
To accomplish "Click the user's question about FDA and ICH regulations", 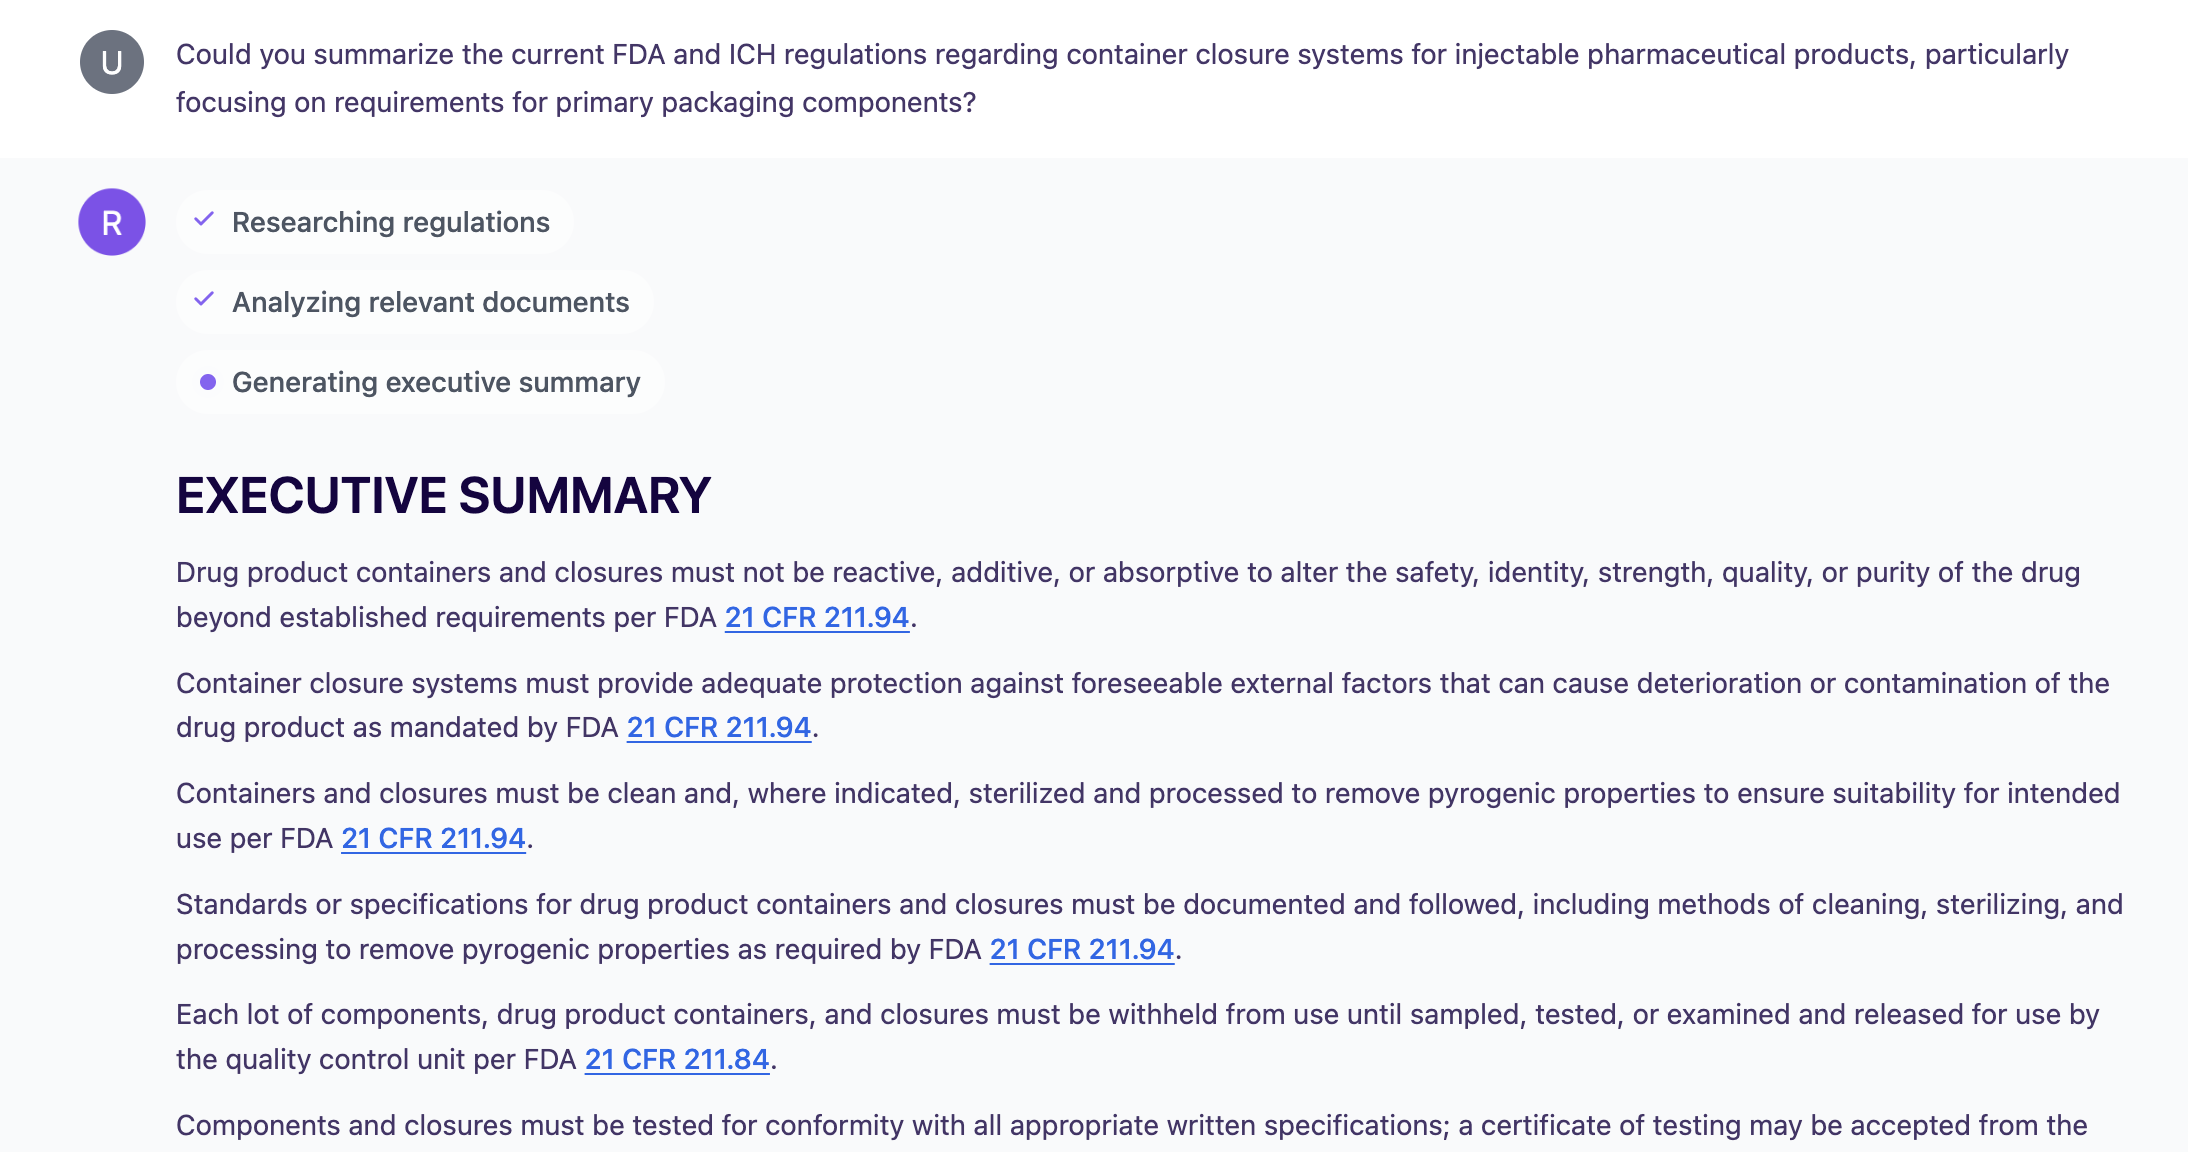I will [1120, 78].
